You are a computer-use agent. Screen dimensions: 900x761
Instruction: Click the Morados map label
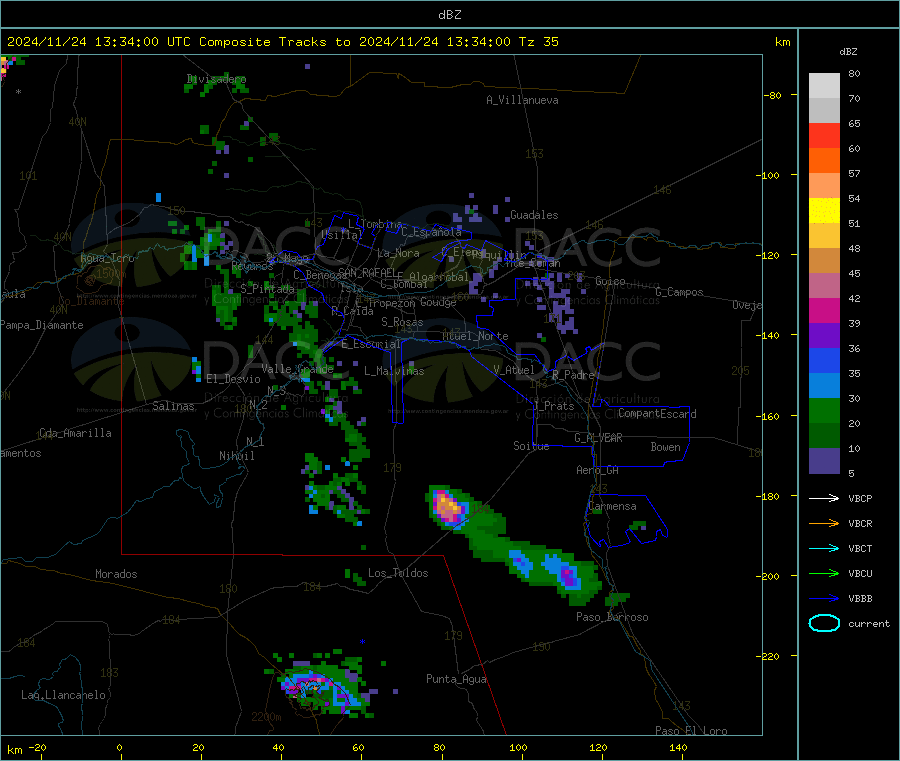coord(116,574)
